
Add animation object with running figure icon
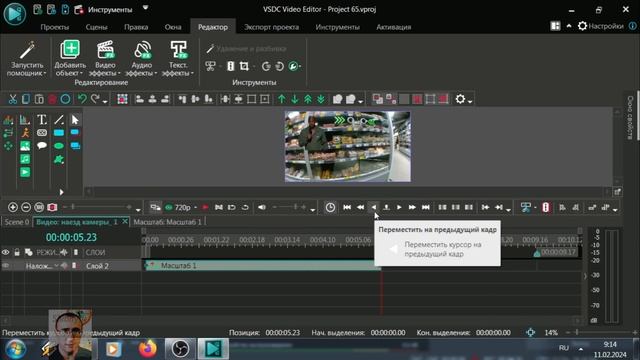(25, 133)
